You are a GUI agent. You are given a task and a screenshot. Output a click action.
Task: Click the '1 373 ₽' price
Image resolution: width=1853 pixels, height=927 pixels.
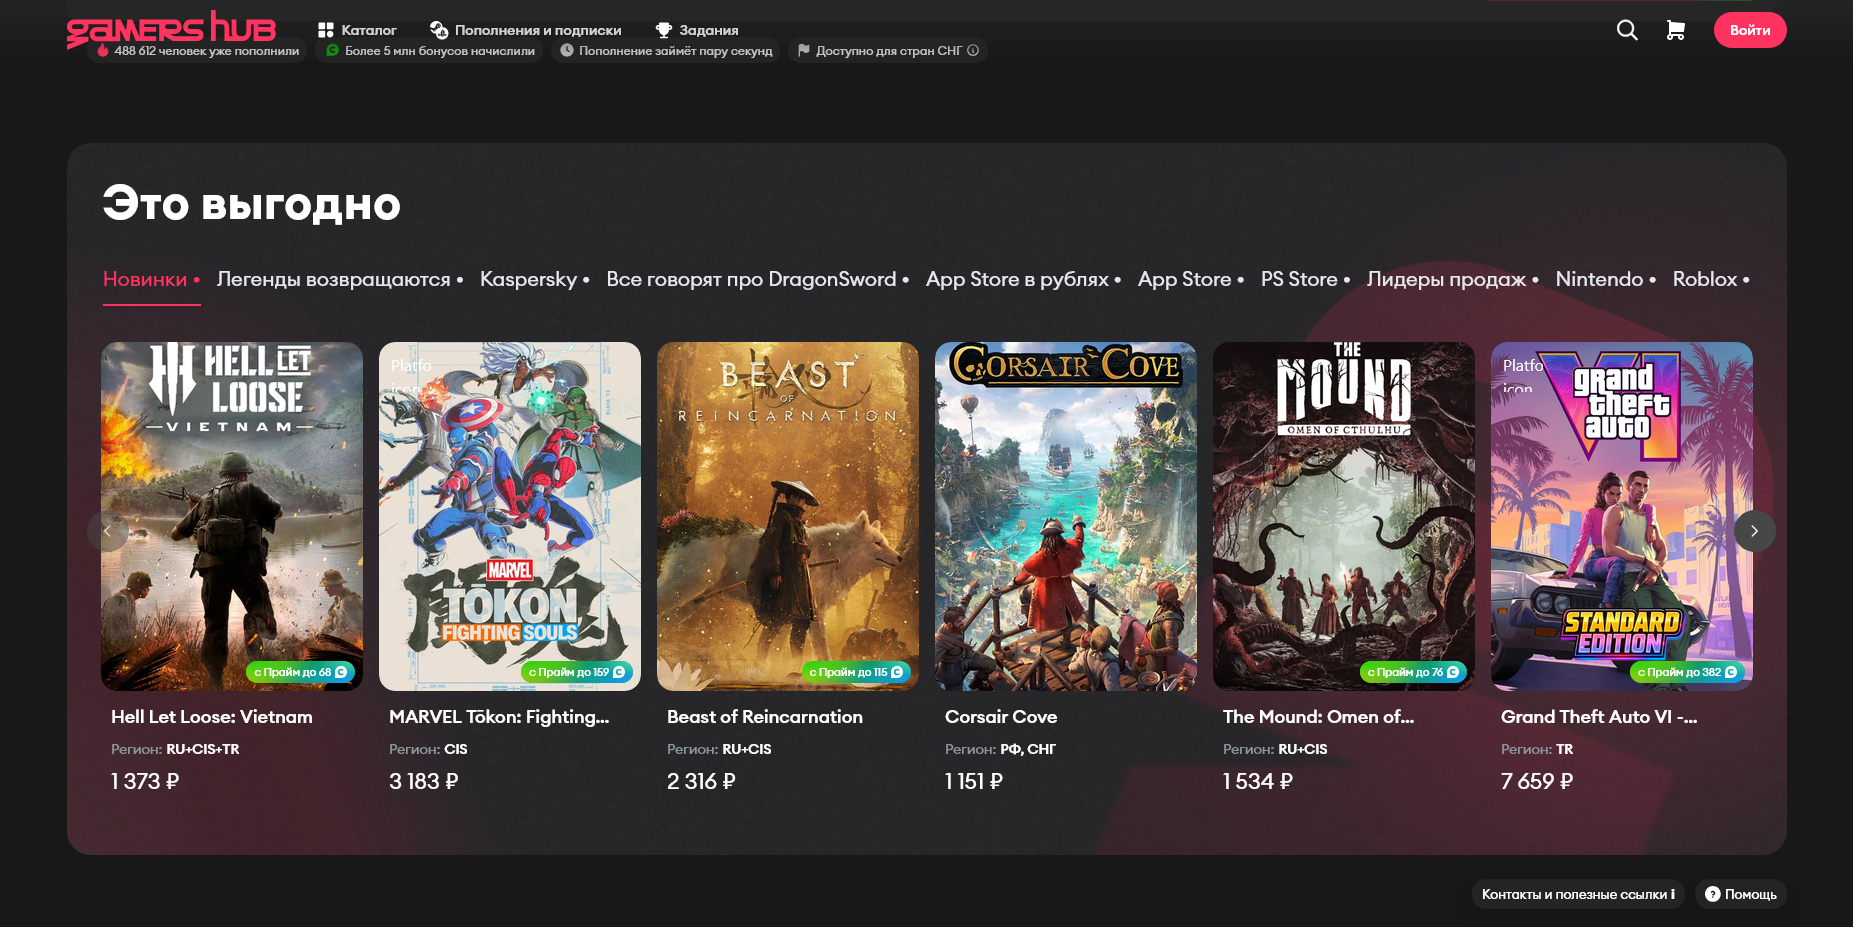tap(145, 781)
